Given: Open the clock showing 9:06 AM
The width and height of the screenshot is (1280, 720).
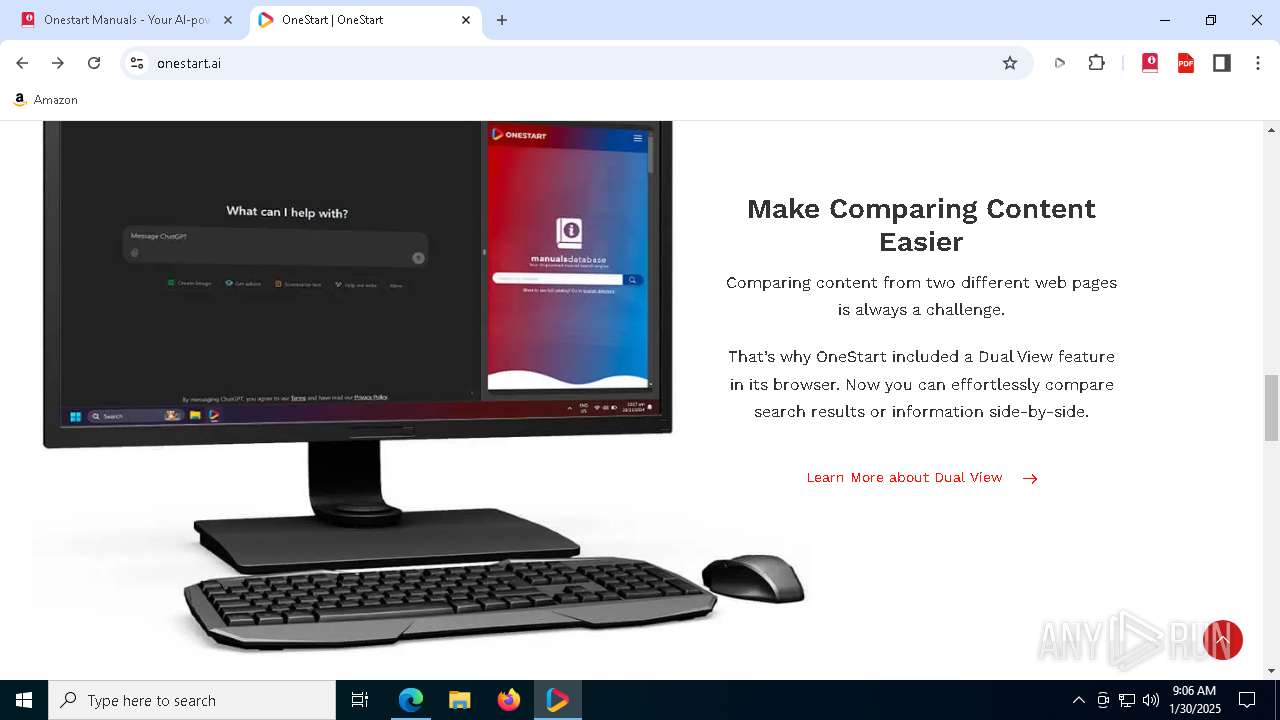Looking at the screenshot, I should coord(1194,700).
